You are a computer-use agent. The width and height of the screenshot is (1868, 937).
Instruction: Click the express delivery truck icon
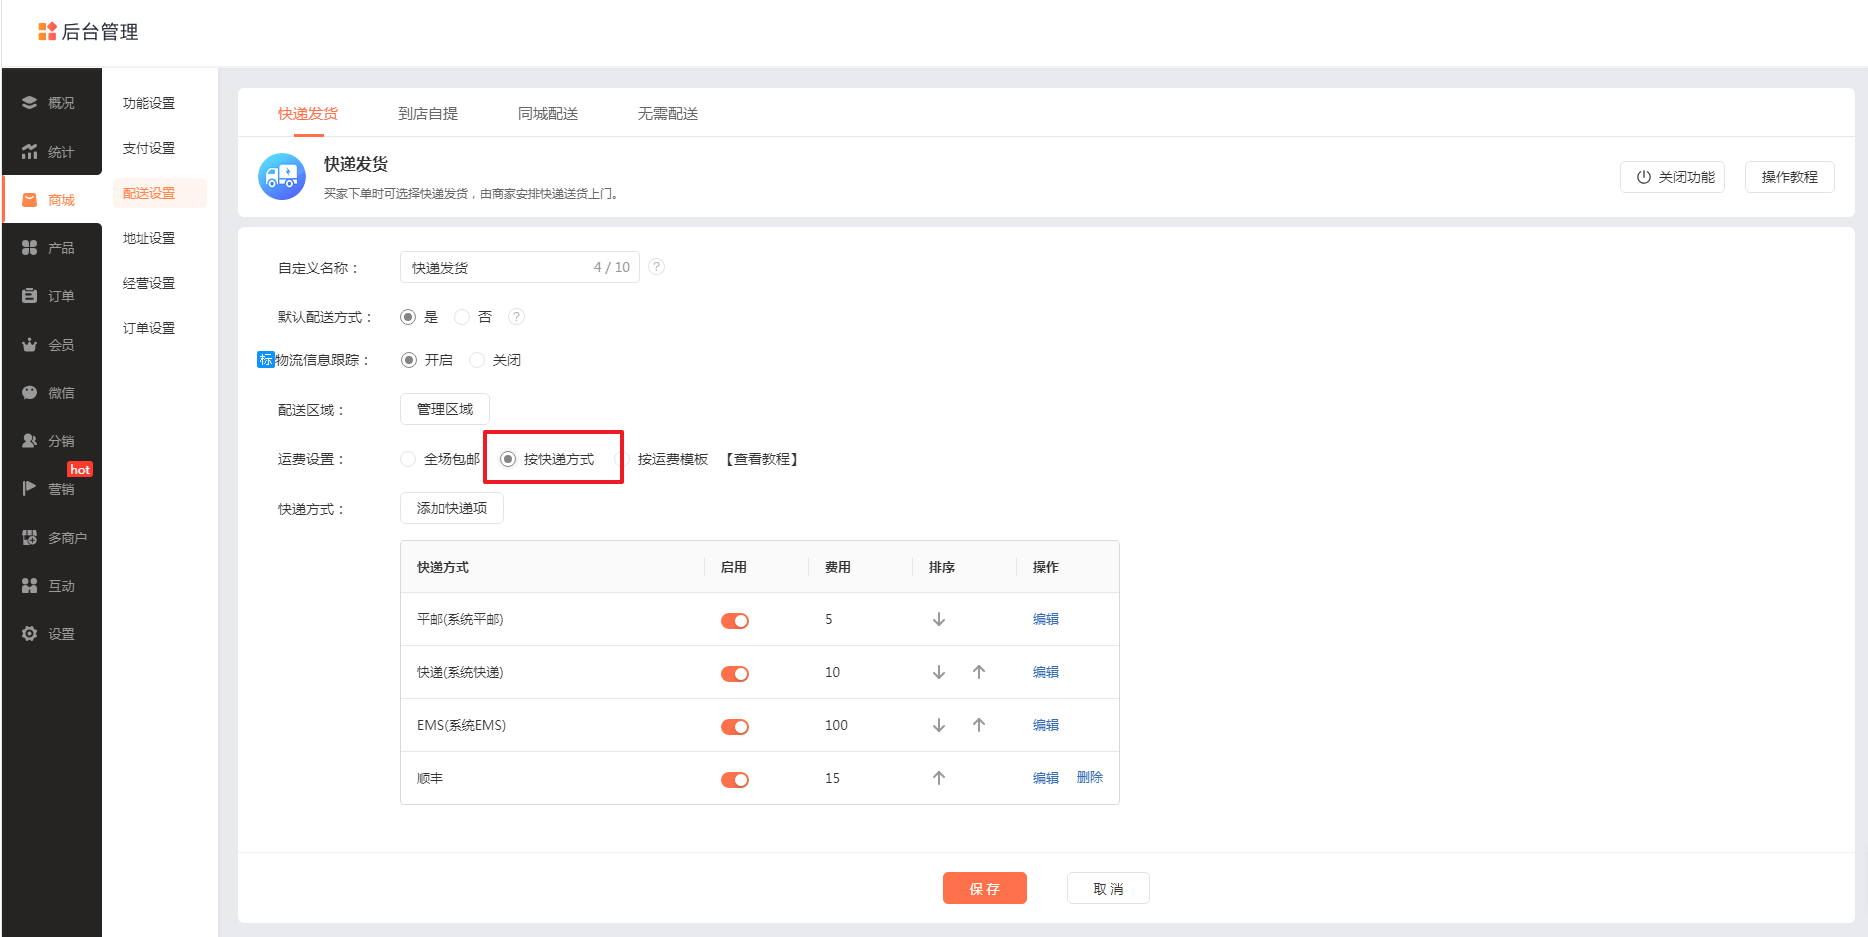282,177
